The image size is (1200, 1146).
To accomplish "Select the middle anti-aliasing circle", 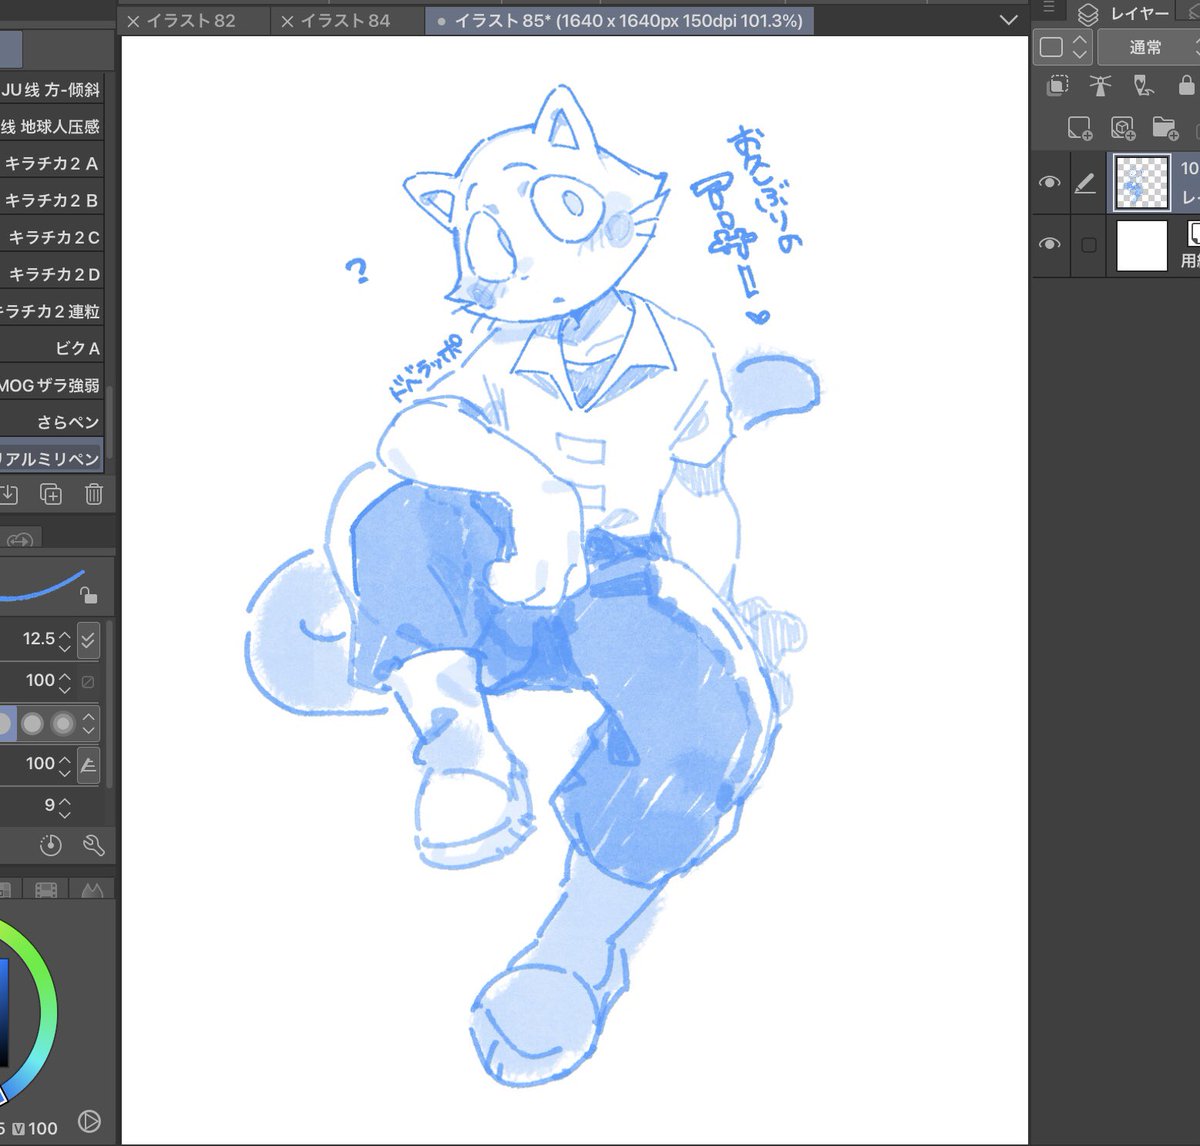I will coord(33,723).
